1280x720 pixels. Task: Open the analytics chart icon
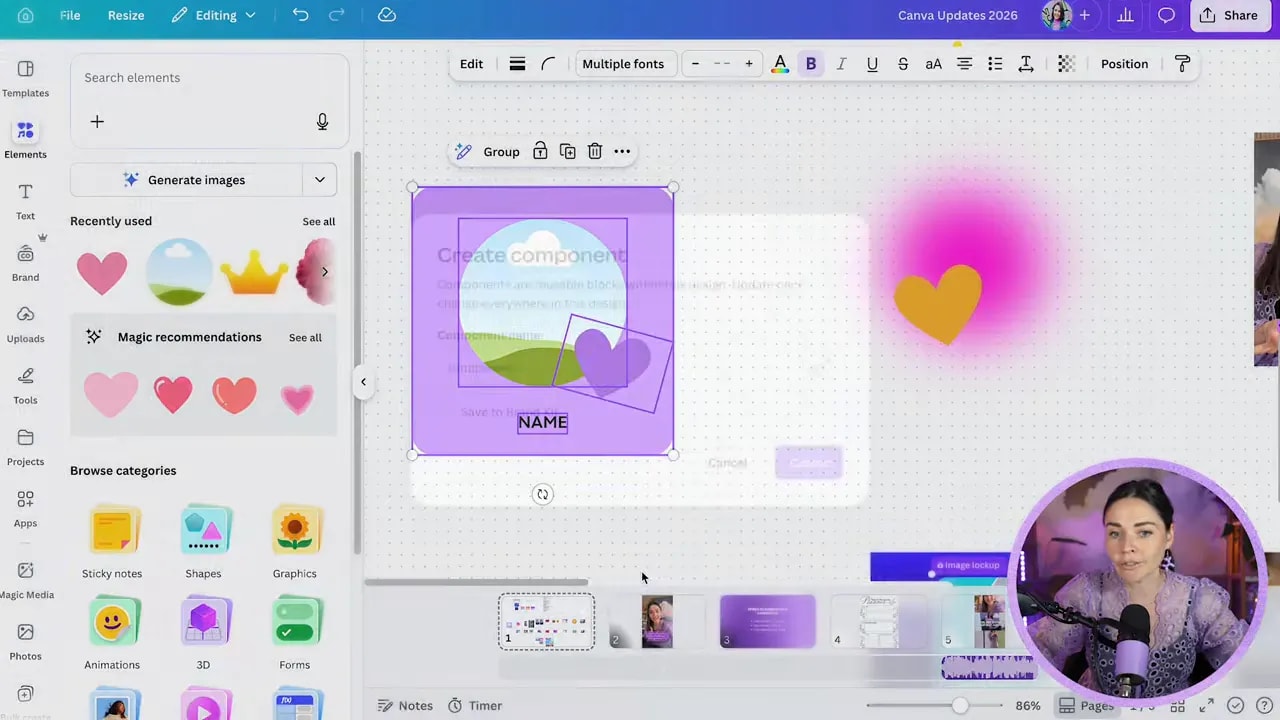[x=1125, y=15]
